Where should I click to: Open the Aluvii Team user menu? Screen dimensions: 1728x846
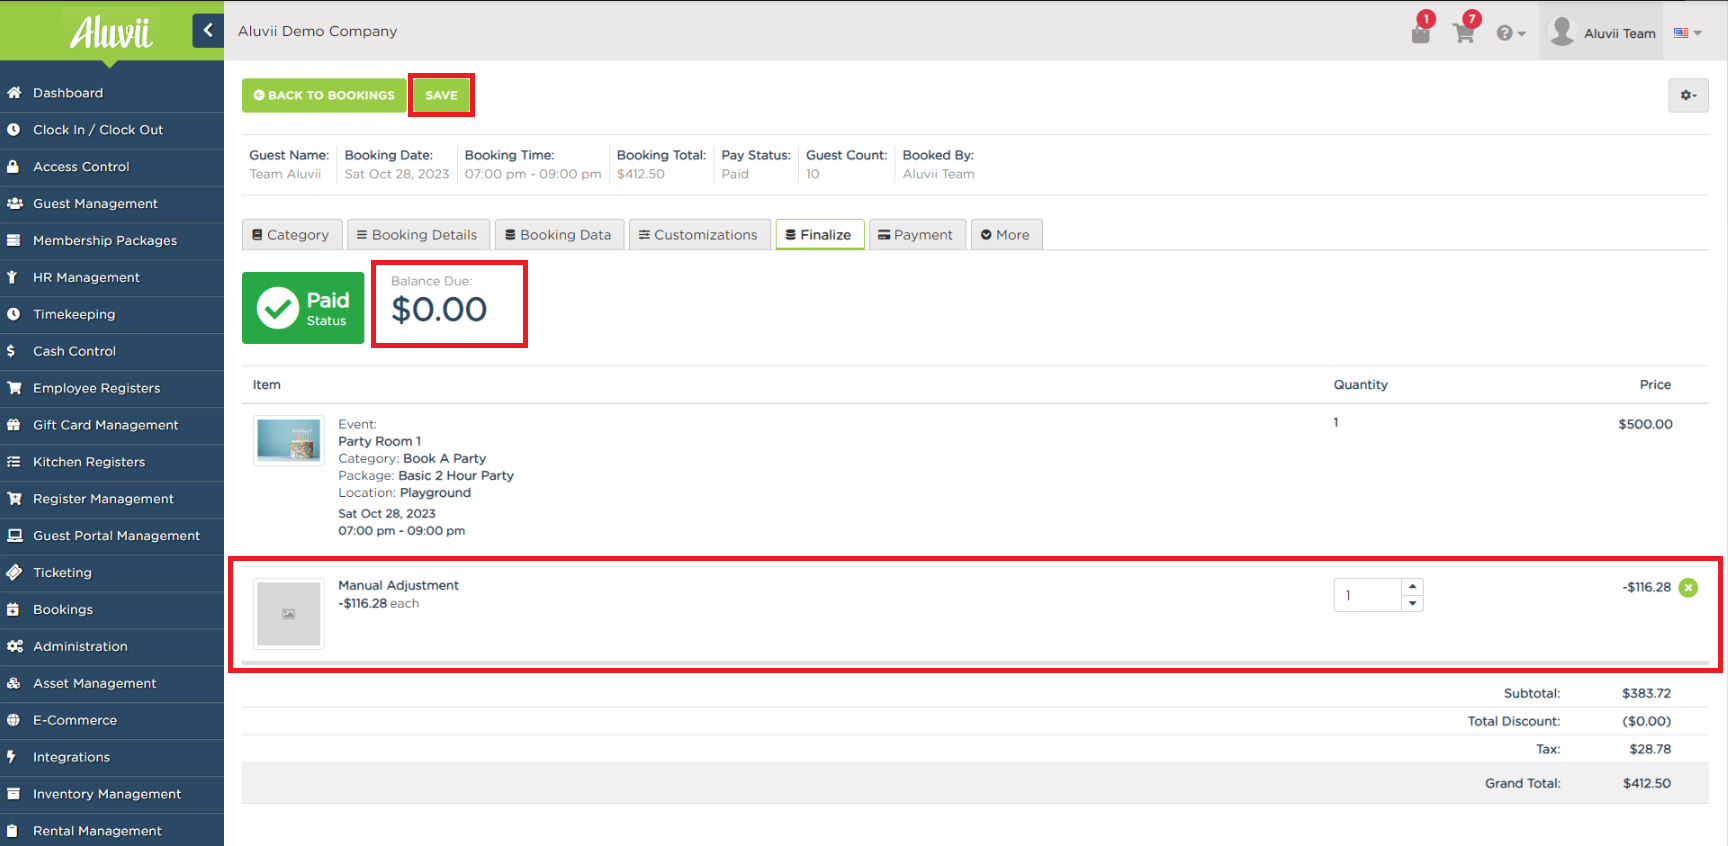1603,32
